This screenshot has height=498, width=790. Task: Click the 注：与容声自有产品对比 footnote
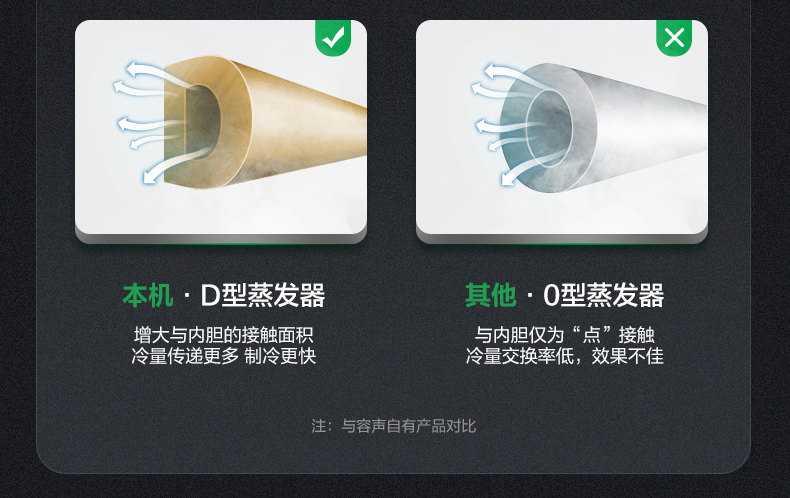(393, 426)
